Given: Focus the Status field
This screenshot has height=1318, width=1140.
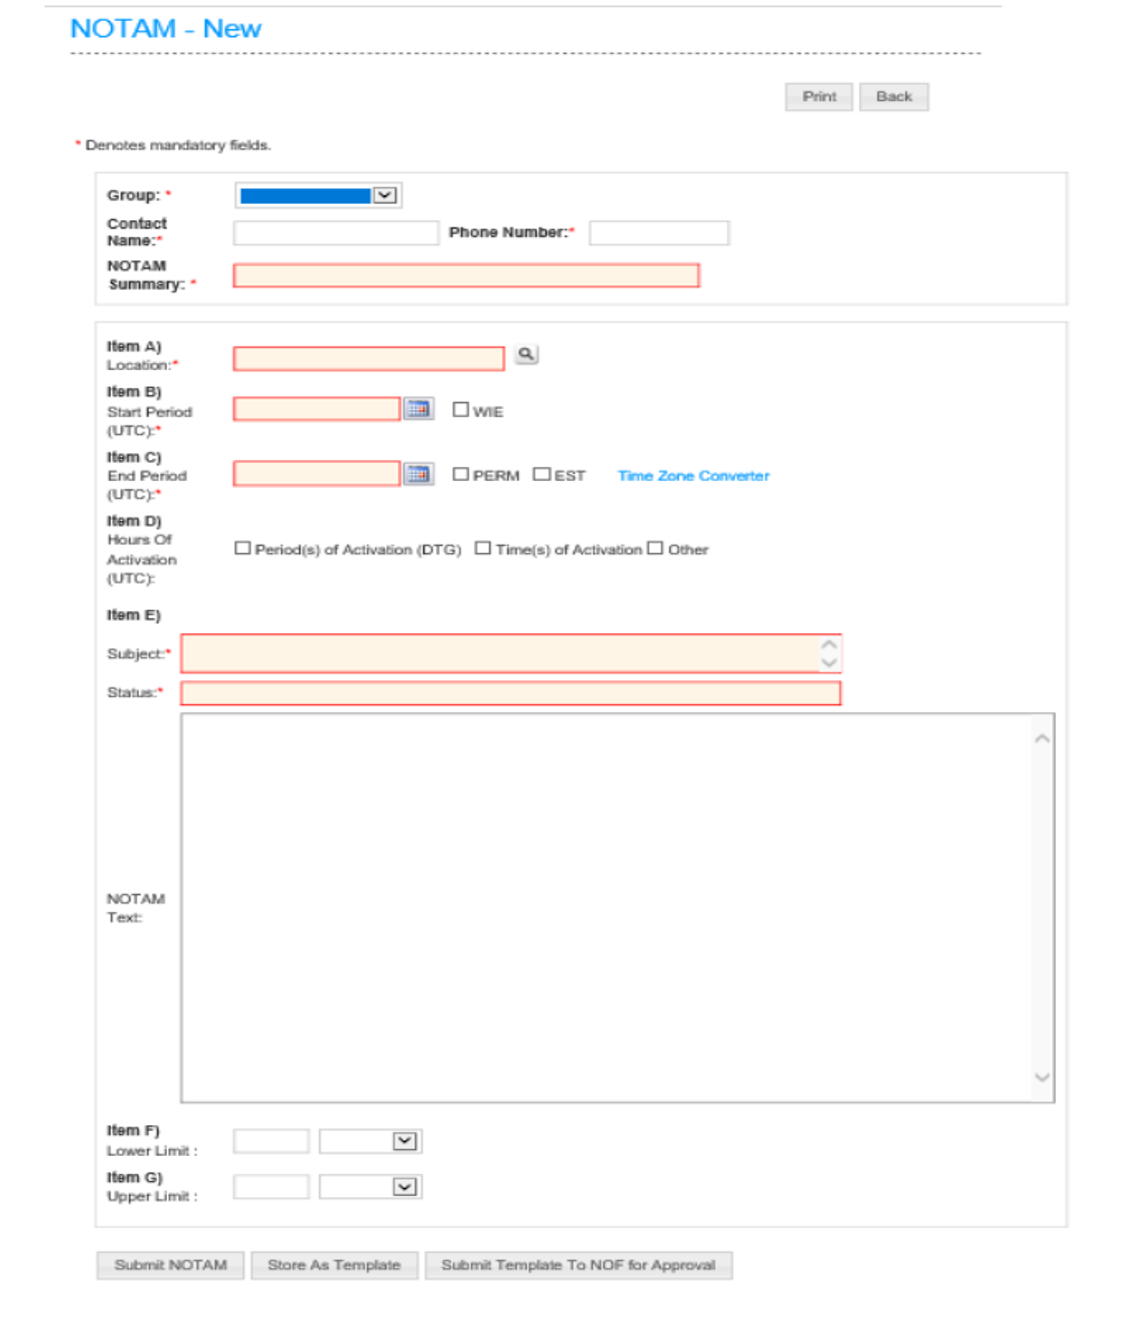Looking at the screenshot, I should tap(511, 693).
